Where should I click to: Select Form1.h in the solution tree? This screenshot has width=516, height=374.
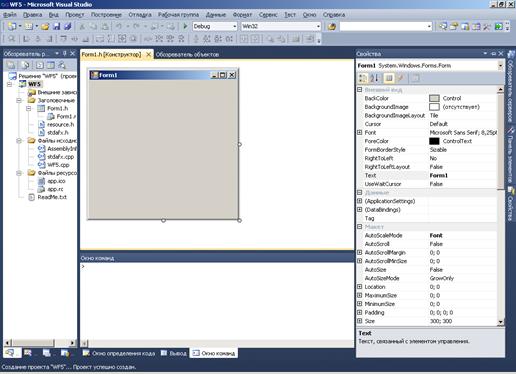pyautogui.click(x=57, y=108)
